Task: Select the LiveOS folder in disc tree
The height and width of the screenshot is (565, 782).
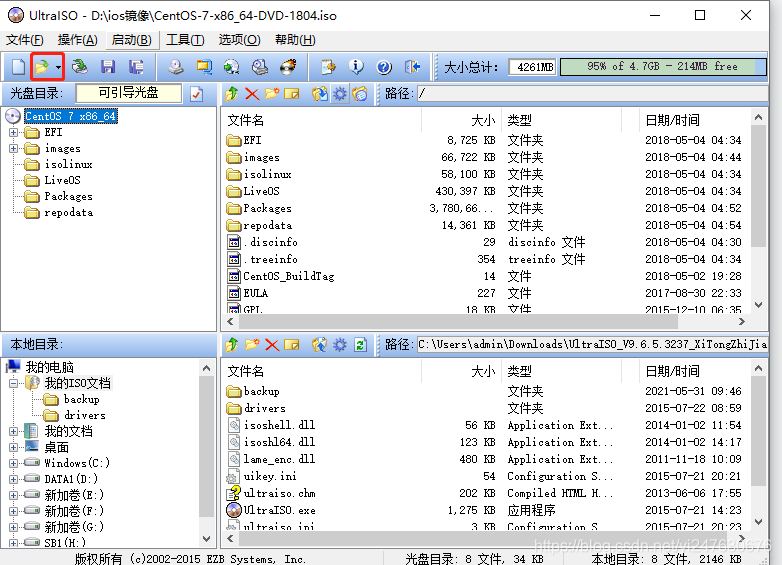Action: (x=62, y=180)
